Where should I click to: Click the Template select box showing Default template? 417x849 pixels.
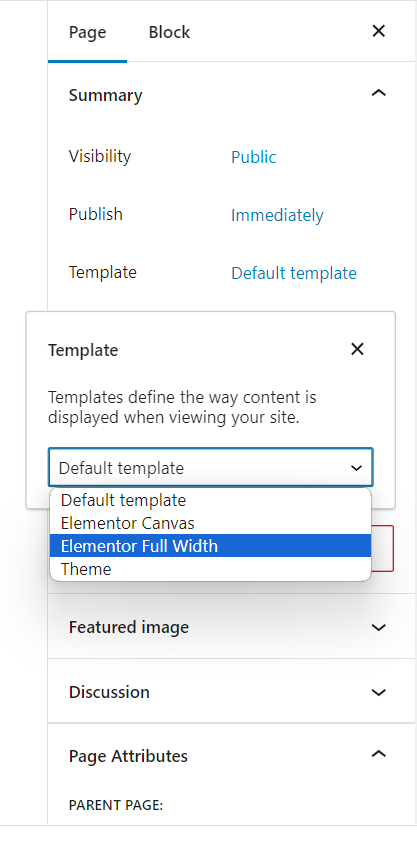(211, 467)
